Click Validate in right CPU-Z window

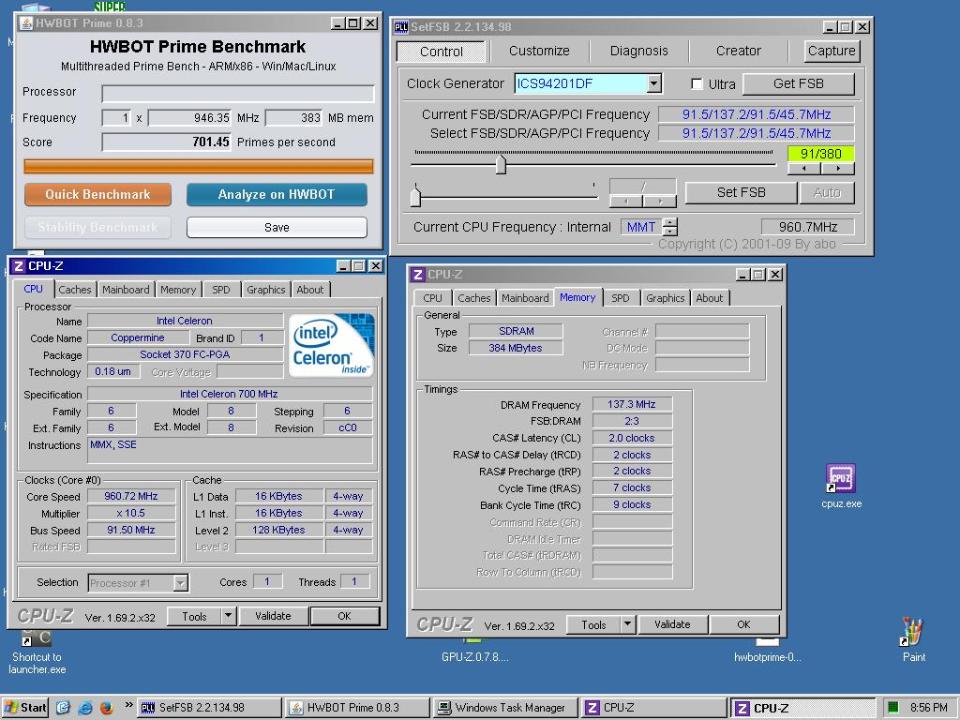click(672, 624)
